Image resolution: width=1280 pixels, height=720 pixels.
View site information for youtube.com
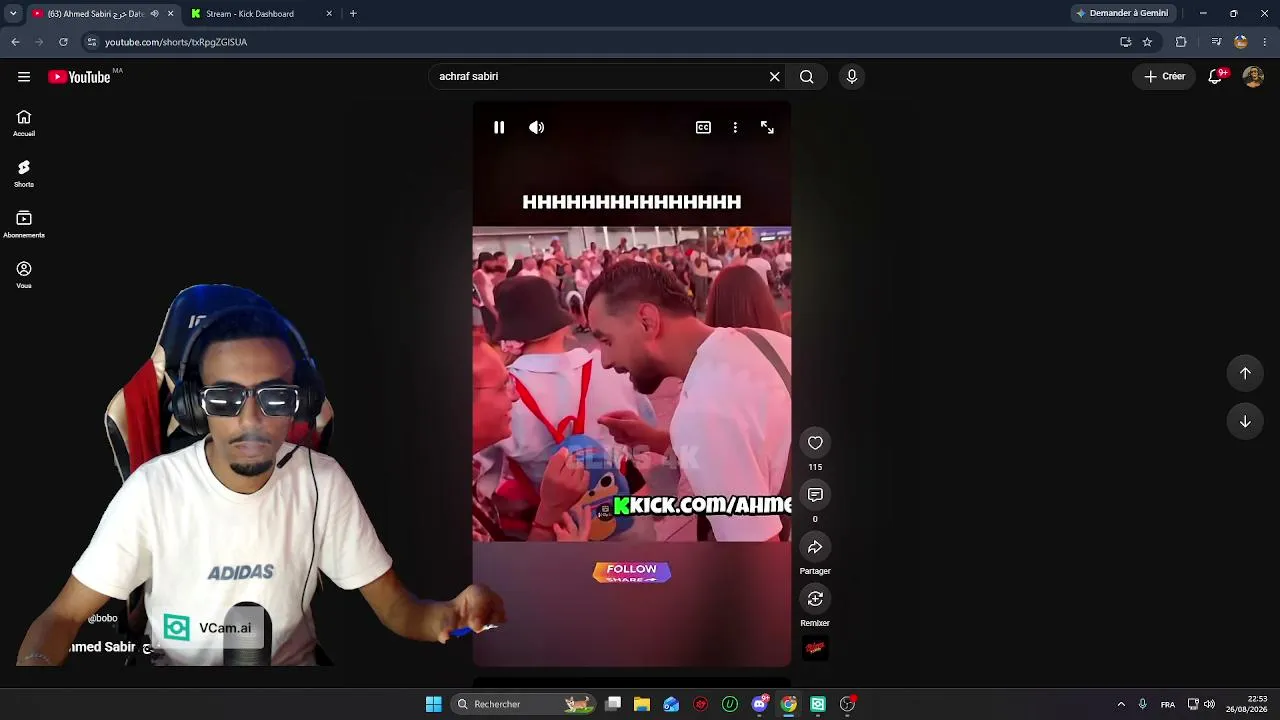(92, 42)
